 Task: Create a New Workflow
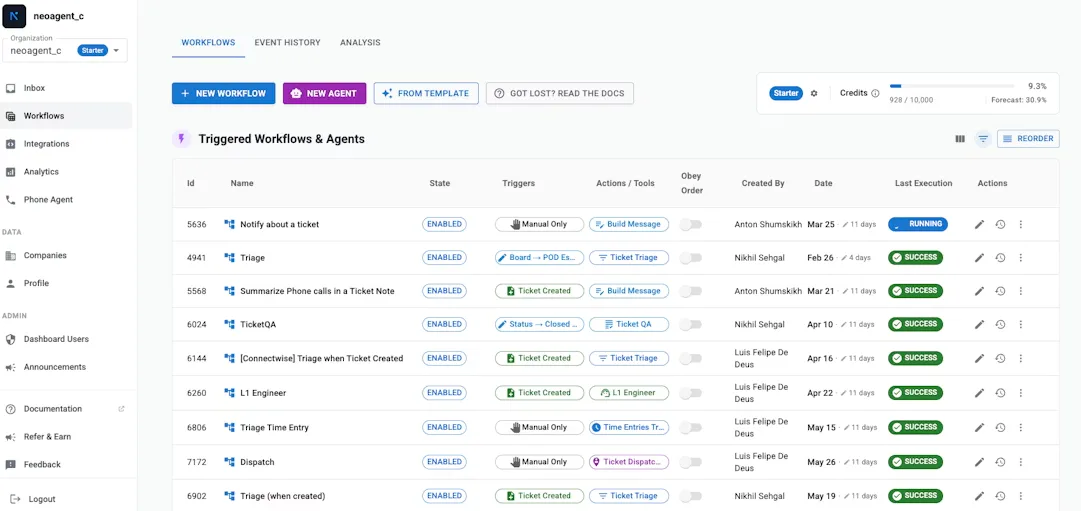(x=223, y=94)
